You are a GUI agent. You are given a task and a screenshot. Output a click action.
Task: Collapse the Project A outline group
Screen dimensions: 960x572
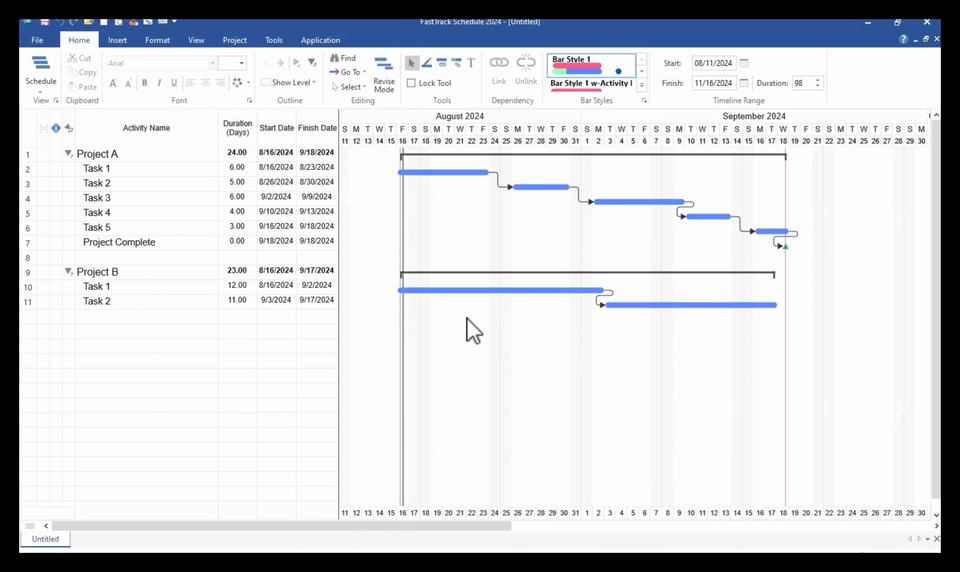tap(69, 154)
